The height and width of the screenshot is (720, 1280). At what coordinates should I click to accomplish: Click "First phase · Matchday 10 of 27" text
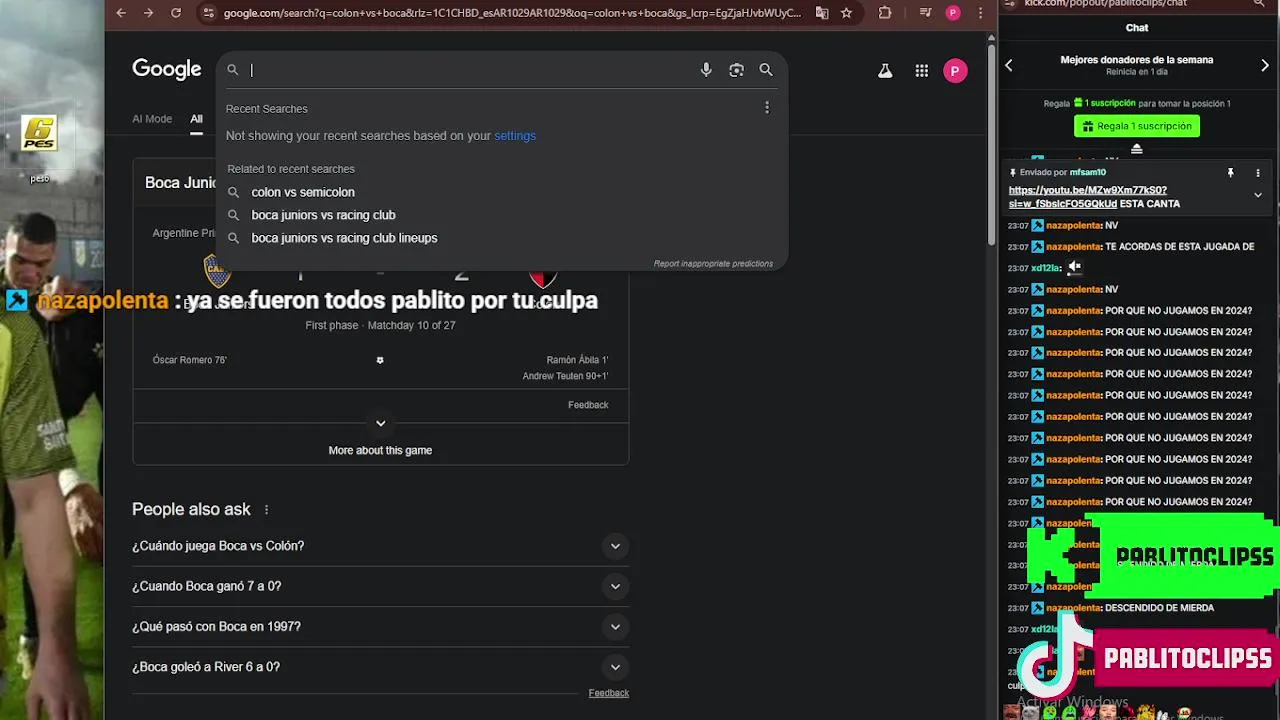click(x=380, y=326)
